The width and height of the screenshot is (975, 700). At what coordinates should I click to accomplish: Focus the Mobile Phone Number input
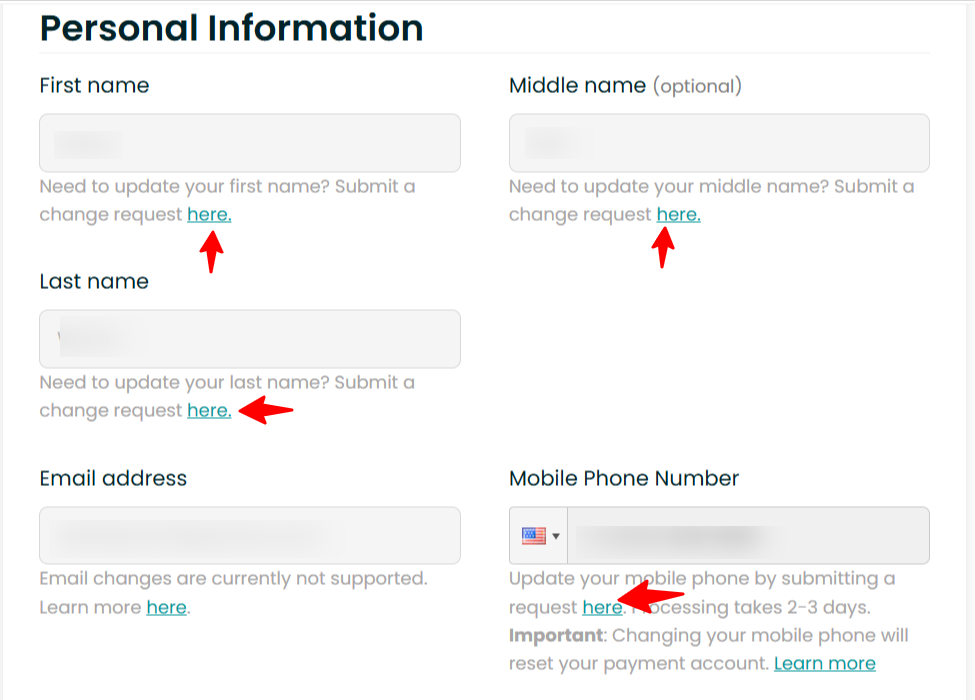click(x=748, y=536)
